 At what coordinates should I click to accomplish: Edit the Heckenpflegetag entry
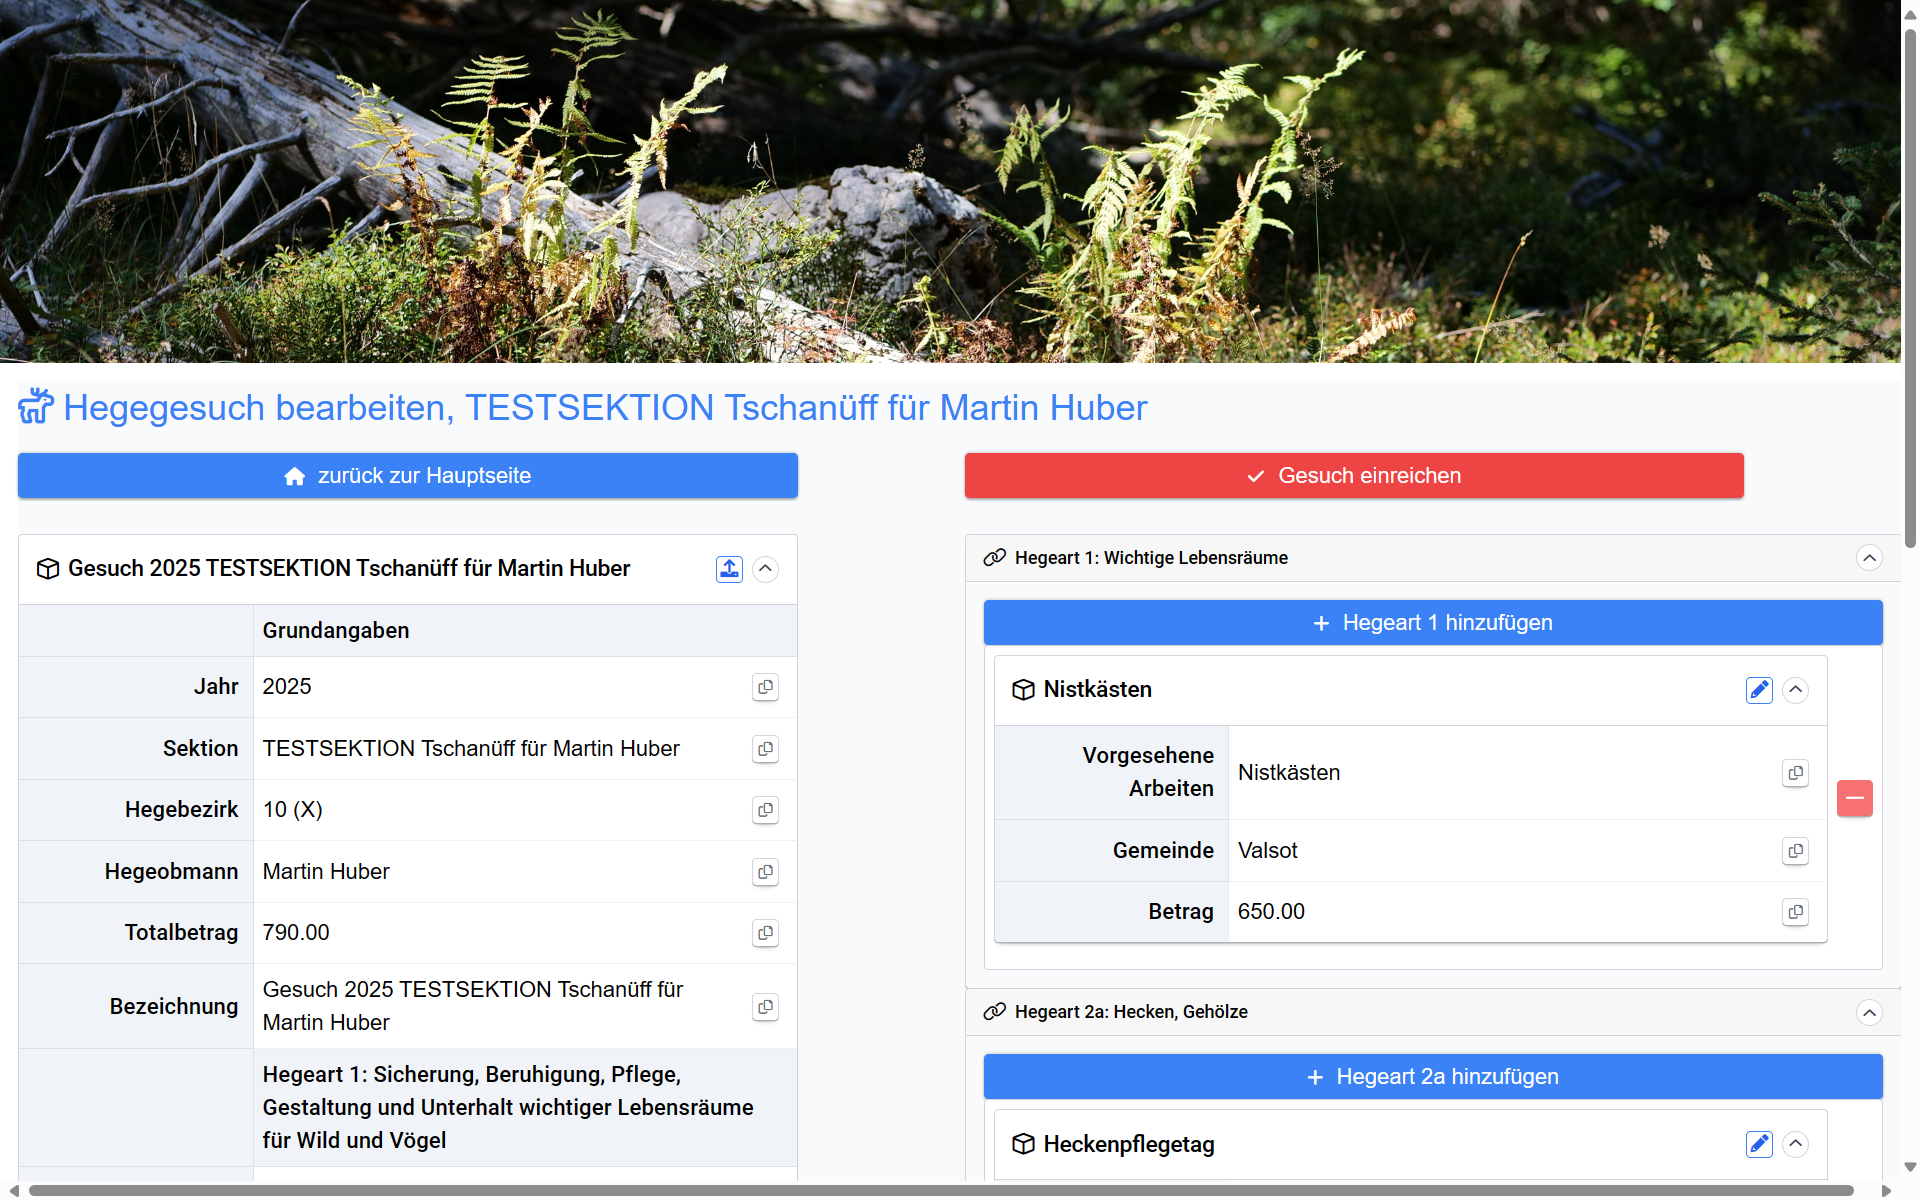tap(1758, 1144)
